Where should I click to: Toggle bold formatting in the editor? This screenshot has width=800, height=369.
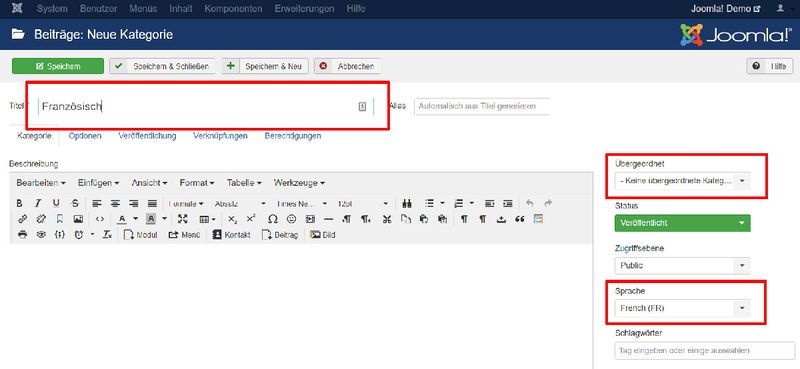(x=19, y=203)
